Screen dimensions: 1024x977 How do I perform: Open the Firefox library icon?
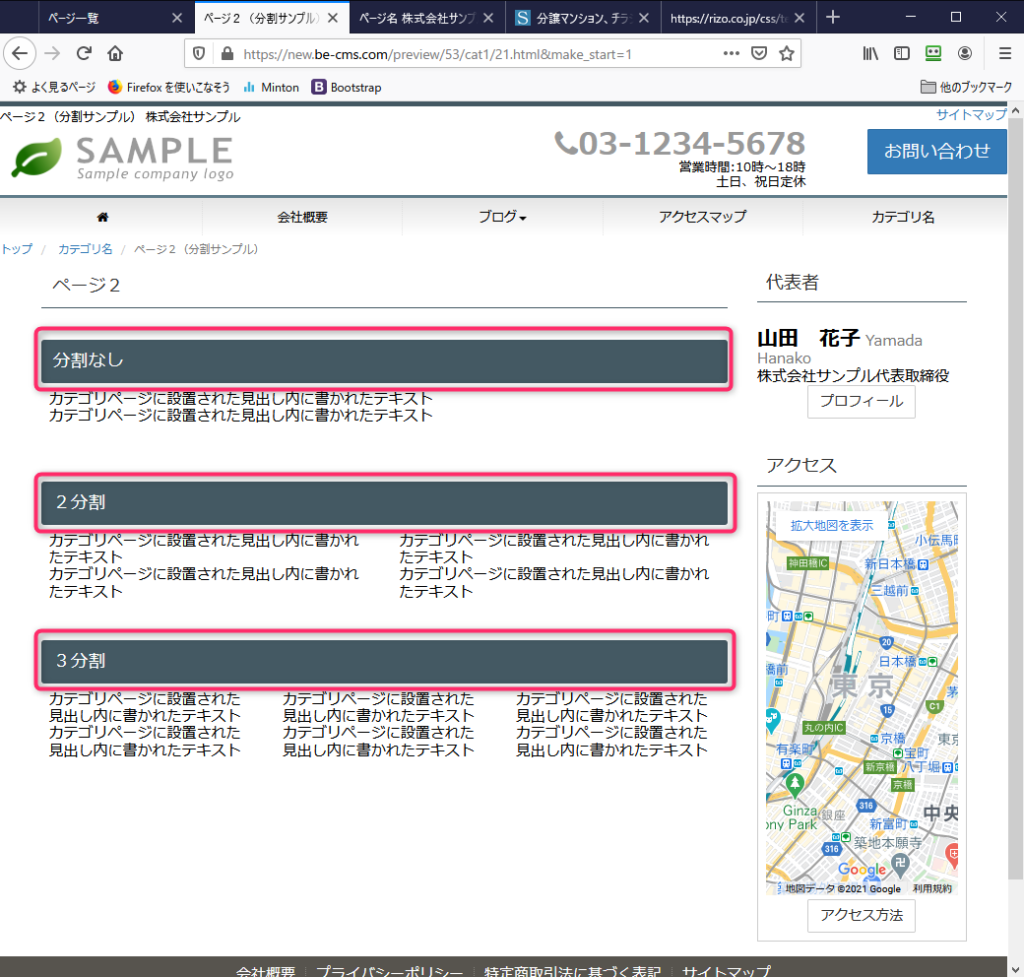point(870,54)
